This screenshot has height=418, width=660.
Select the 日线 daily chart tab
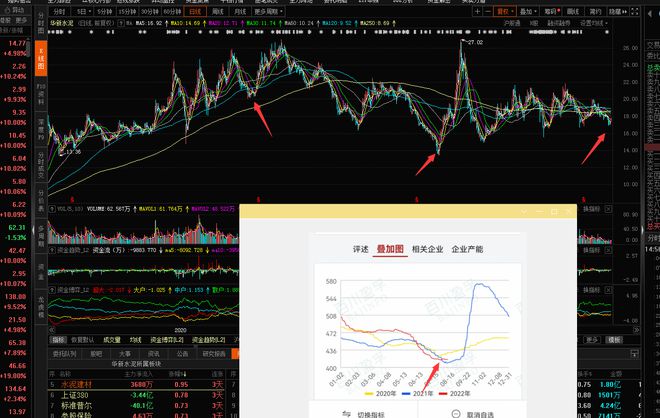pos(195,12)
